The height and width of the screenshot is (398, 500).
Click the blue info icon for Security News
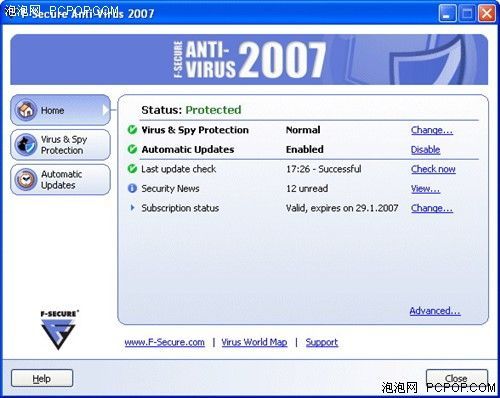(x=132, y=188)
